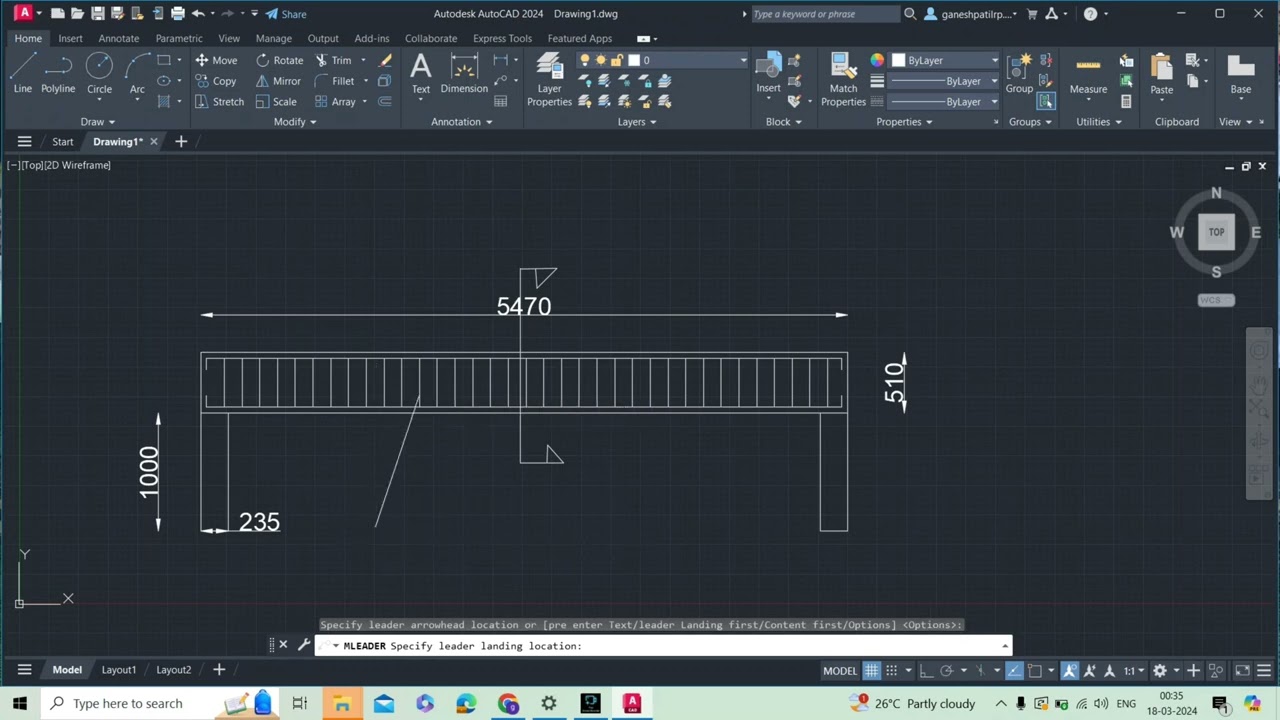The width and height of the screenshot is (1280, 720).
Task: Open File Explorer from taskbar
Action: click(342, 704)
